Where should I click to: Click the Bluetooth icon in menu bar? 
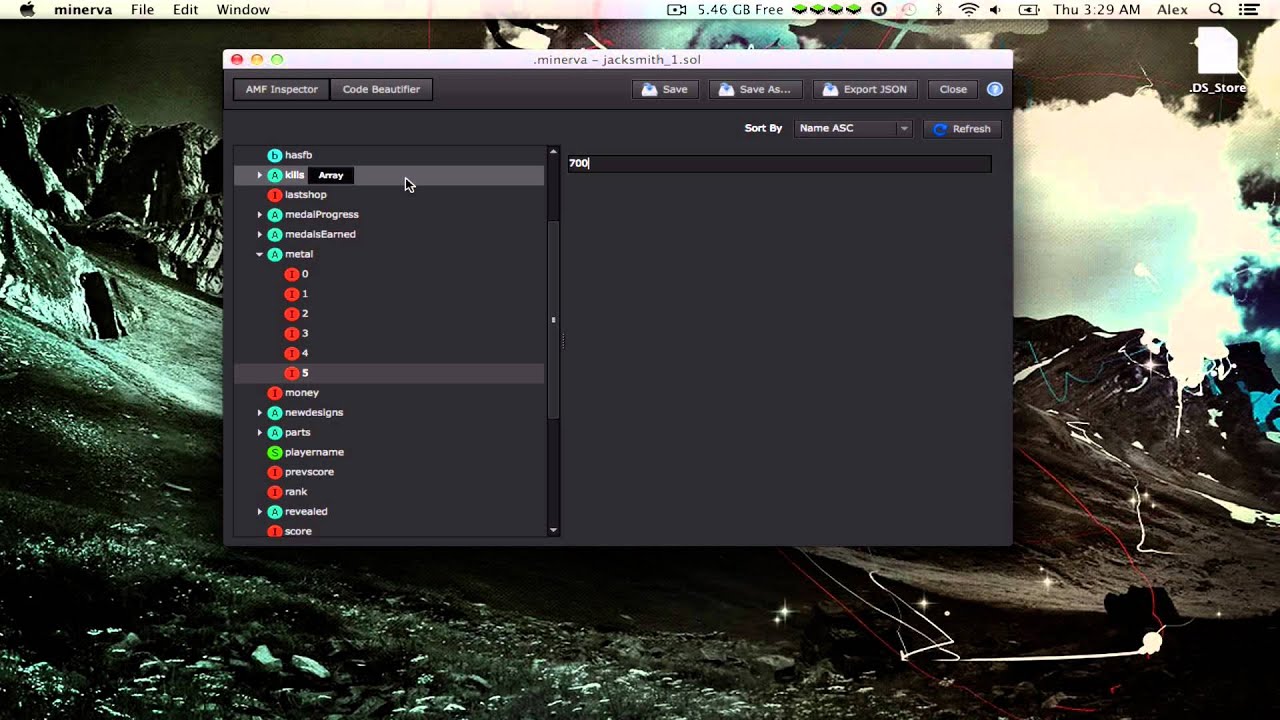938,9
